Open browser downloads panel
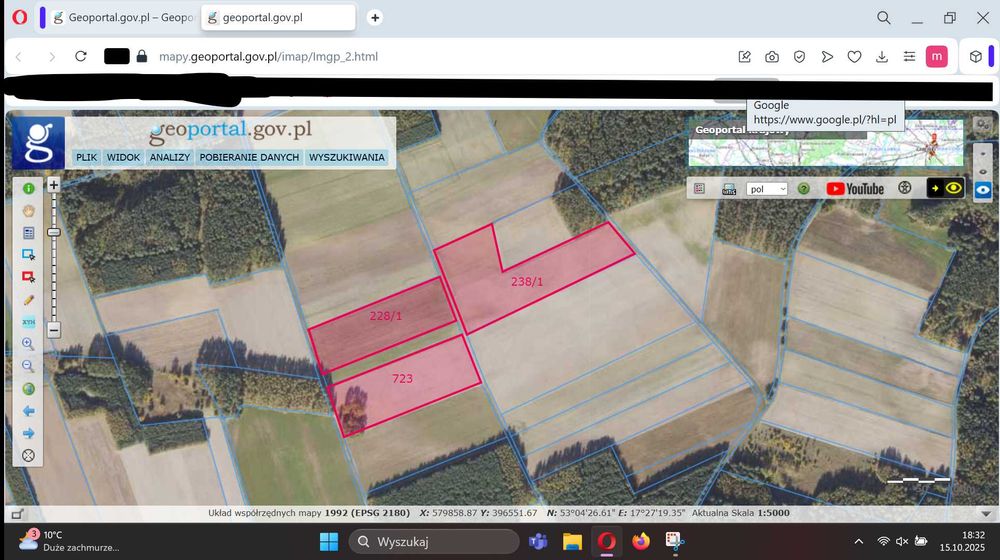The image size is (1000, 560). (x=882, y=57)
